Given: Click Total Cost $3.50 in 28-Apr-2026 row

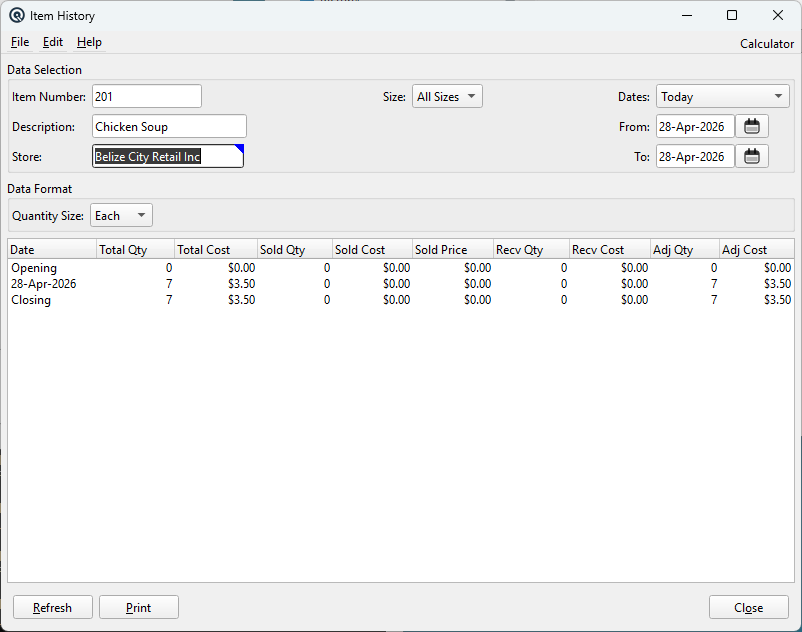Looking at the screenshot, I should tap(241, 283).
